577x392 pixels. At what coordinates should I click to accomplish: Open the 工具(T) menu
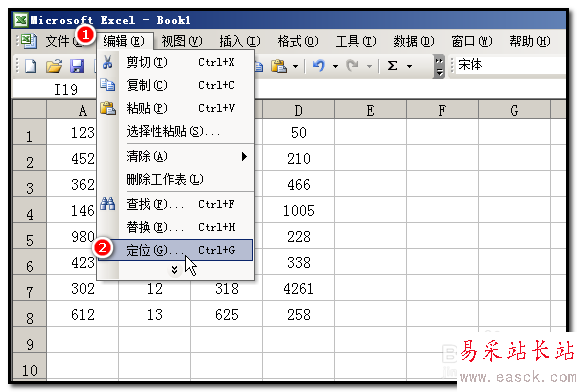(355, 41)
